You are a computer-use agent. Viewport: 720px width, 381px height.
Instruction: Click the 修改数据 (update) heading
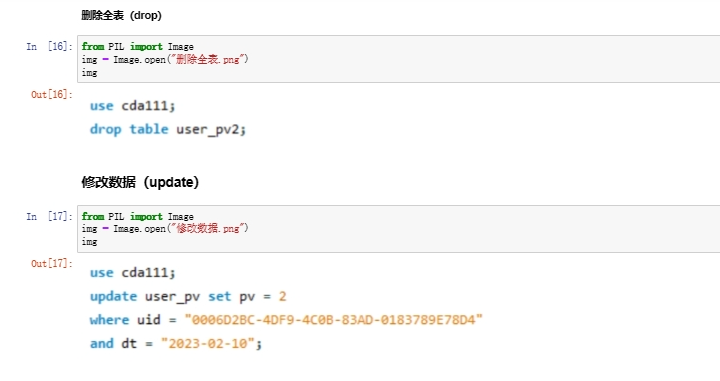click(x=140, y=182)
